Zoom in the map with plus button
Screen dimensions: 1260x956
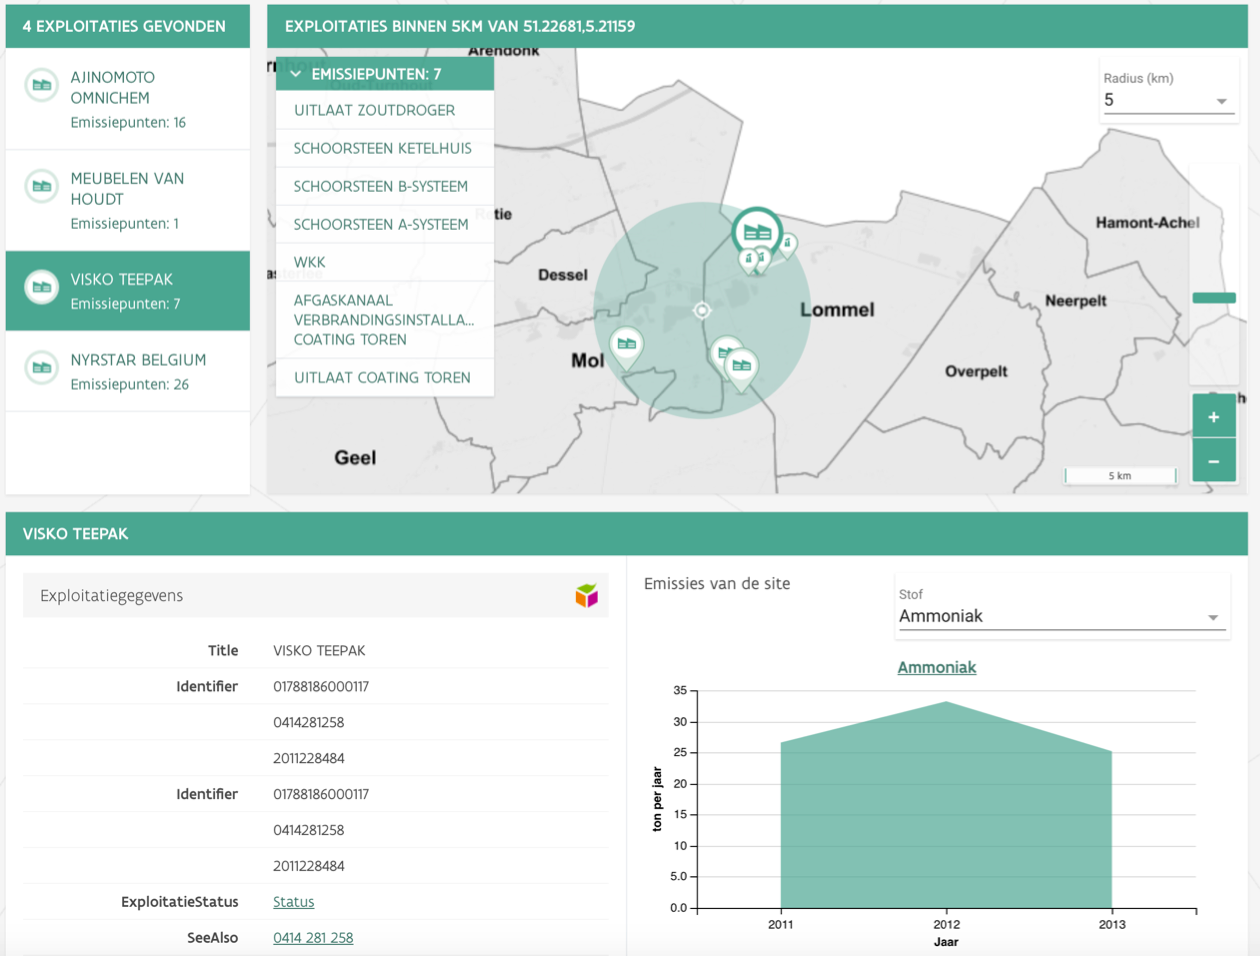(x=1213, y=417)
